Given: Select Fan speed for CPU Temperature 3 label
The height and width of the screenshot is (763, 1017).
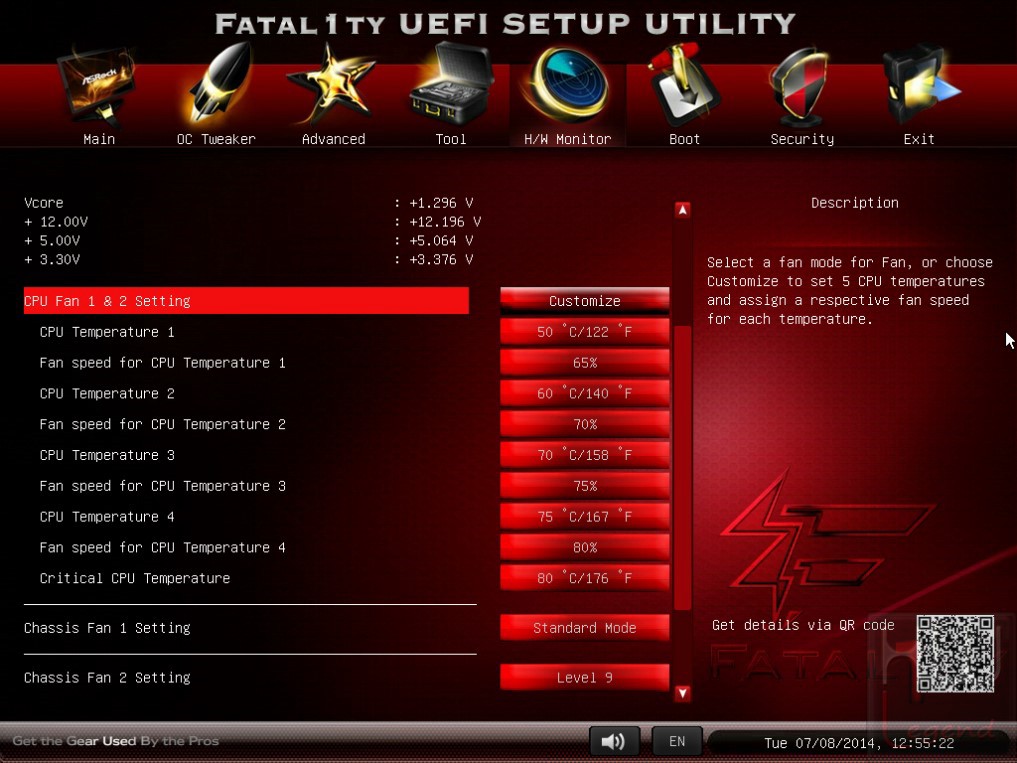Looking at the screenshot, I should (163, 485).
